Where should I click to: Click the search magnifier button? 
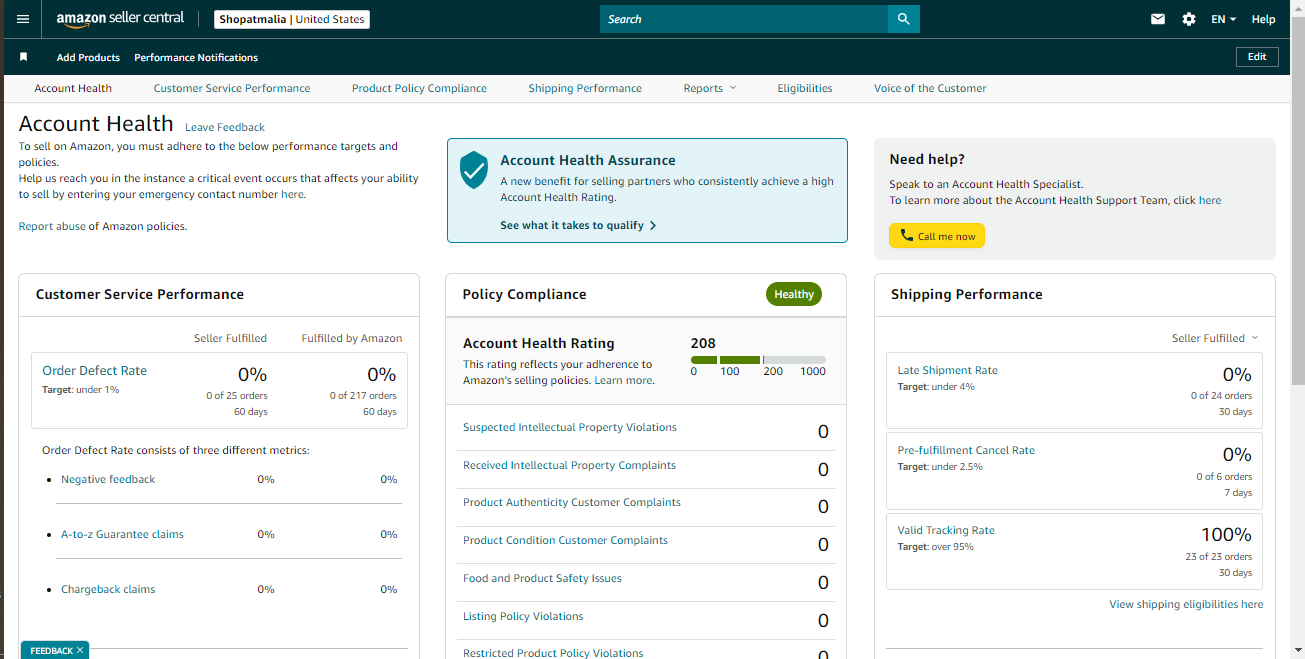coord(904,19)
